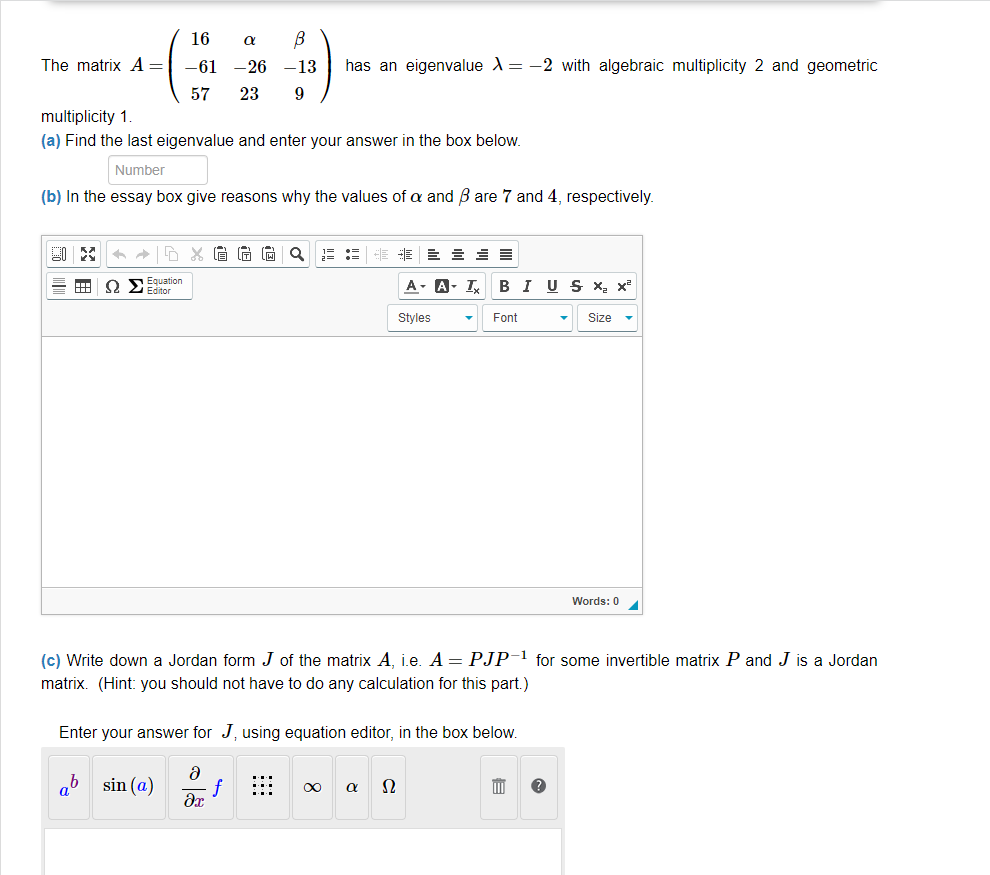
Task: Click the equation editor help question mark
Action: [x=538, y=787]
